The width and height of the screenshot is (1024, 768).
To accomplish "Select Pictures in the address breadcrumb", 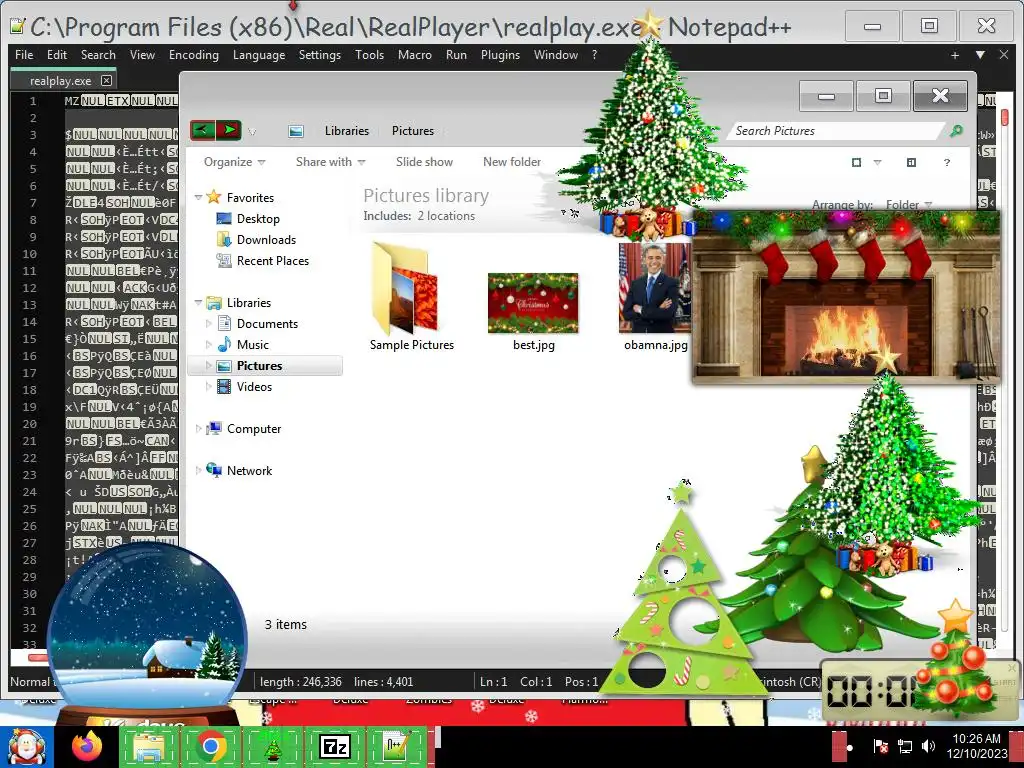I will 413,131.
